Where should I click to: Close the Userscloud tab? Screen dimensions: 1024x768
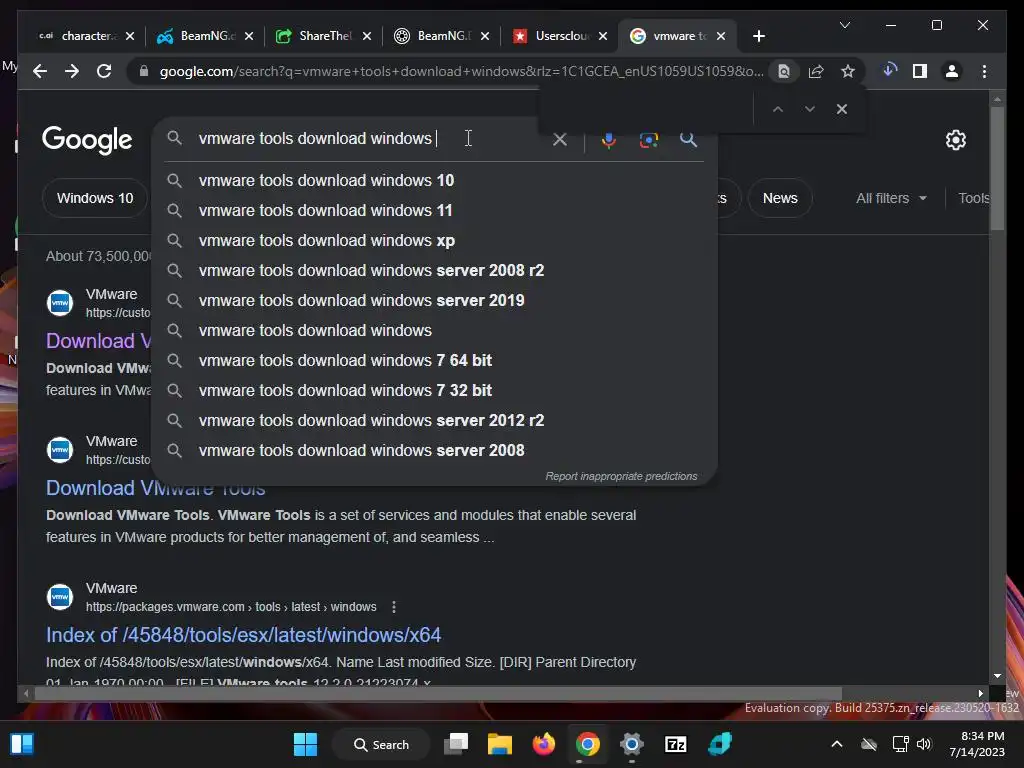tap(603, 36)
